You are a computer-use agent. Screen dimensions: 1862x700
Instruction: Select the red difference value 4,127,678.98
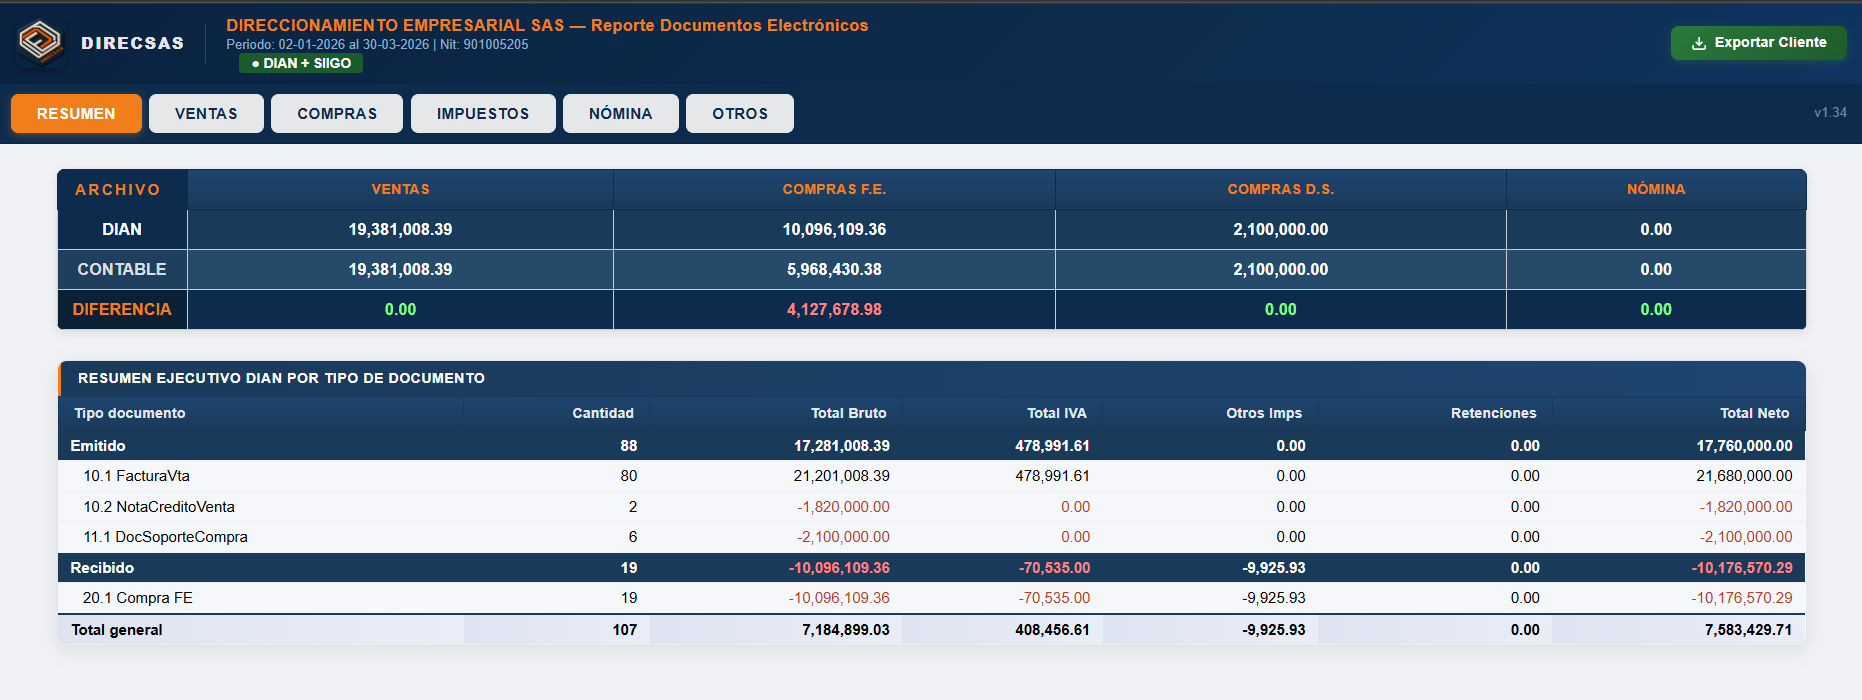point(834,310)
